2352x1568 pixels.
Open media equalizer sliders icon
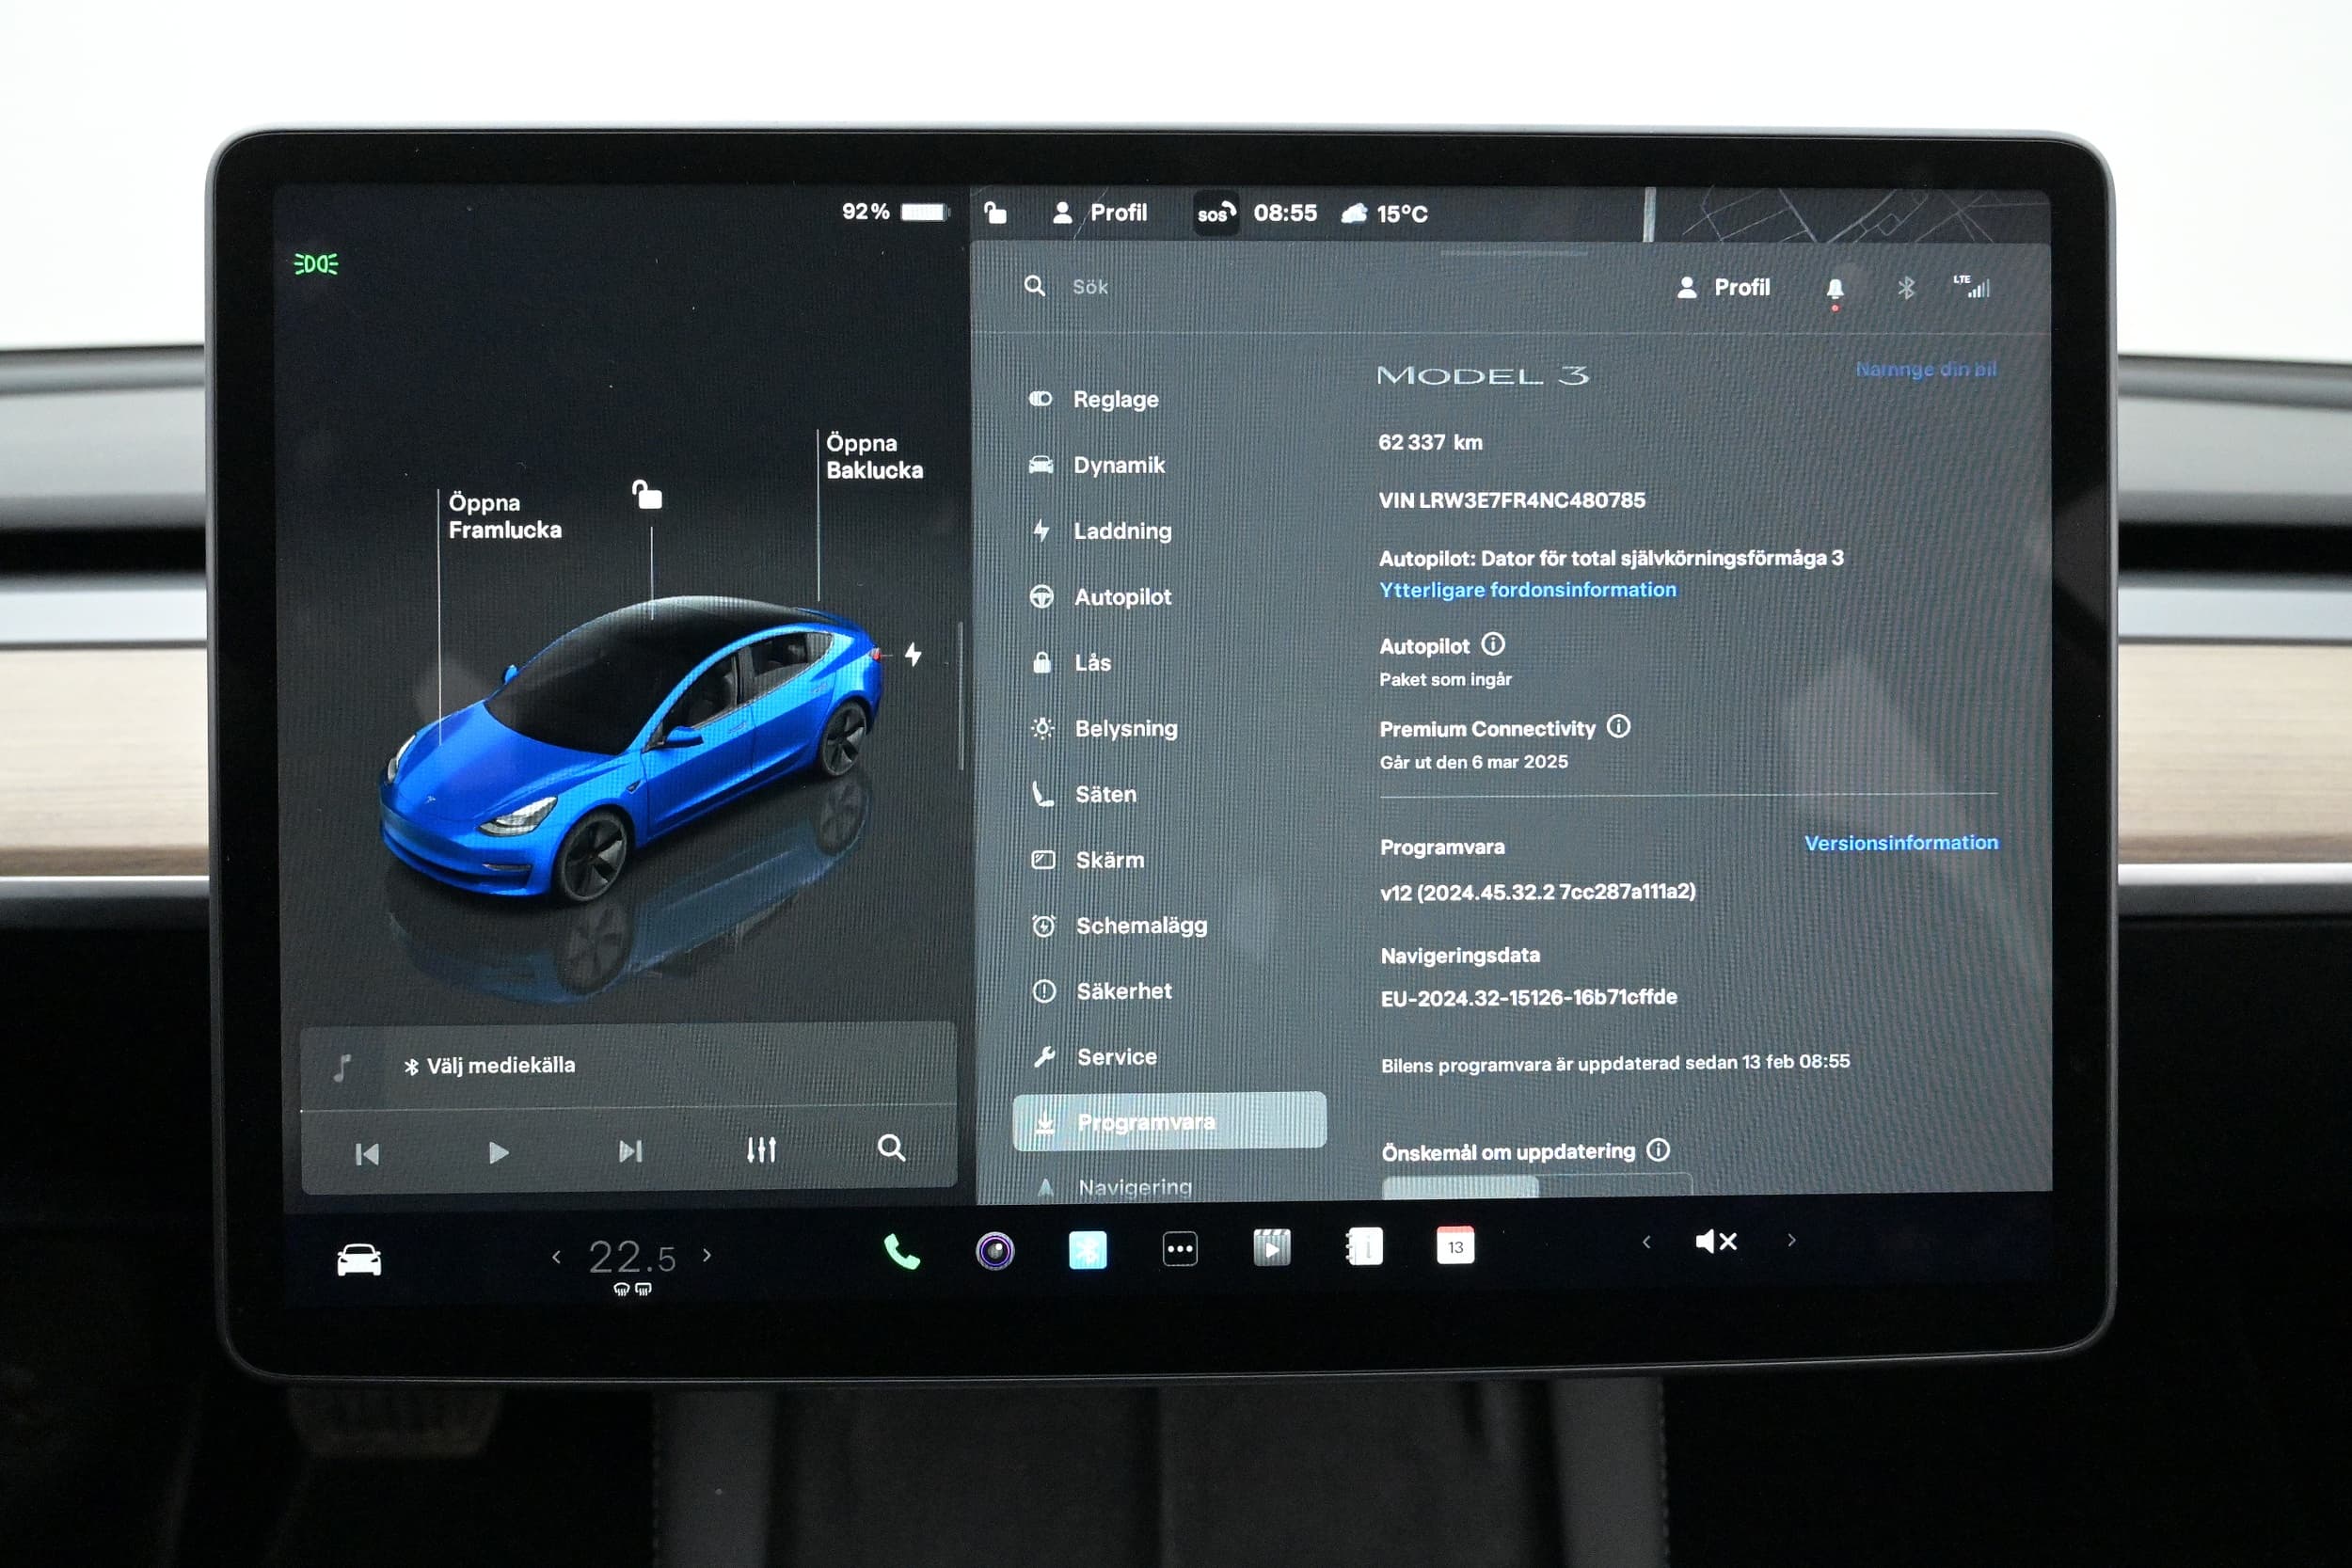761,1150
